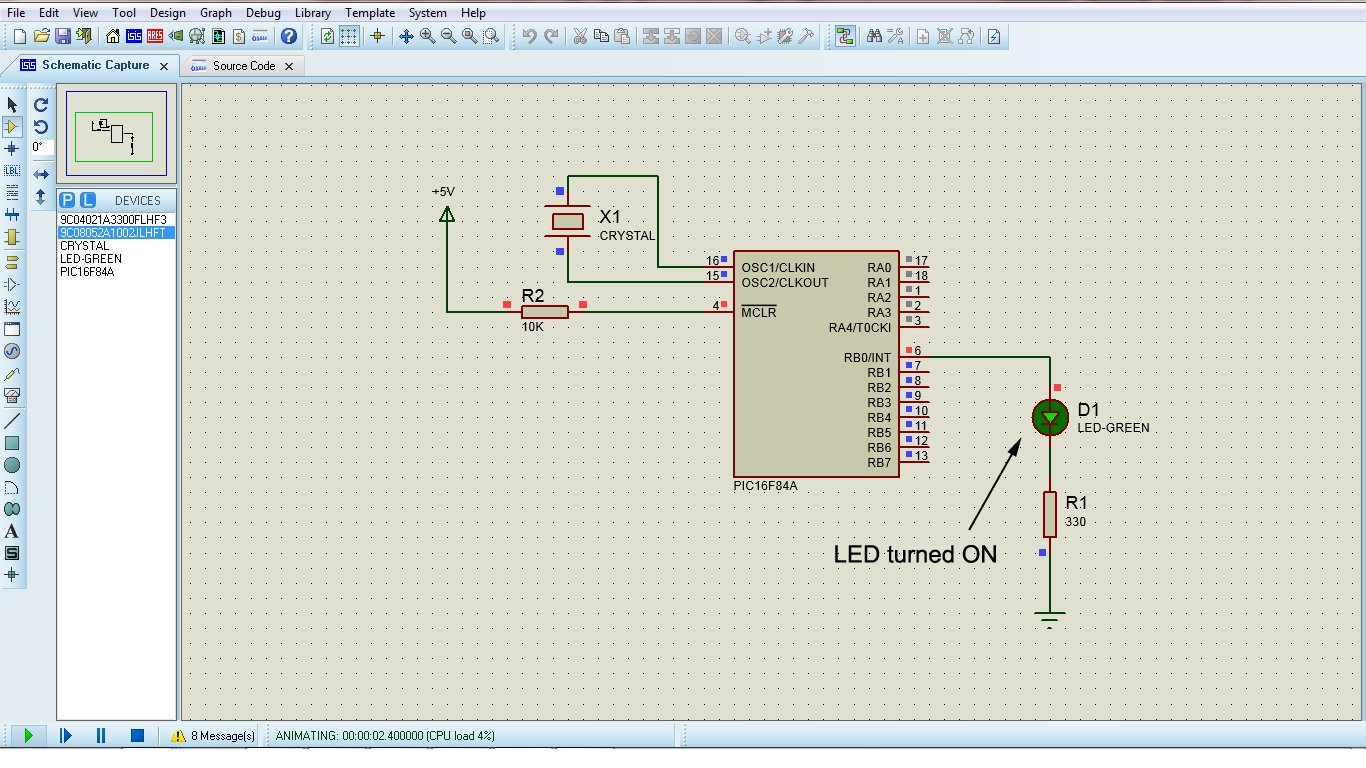
Task: Select CRYSTAL in the devices list
Action: (x=83, y=245)
